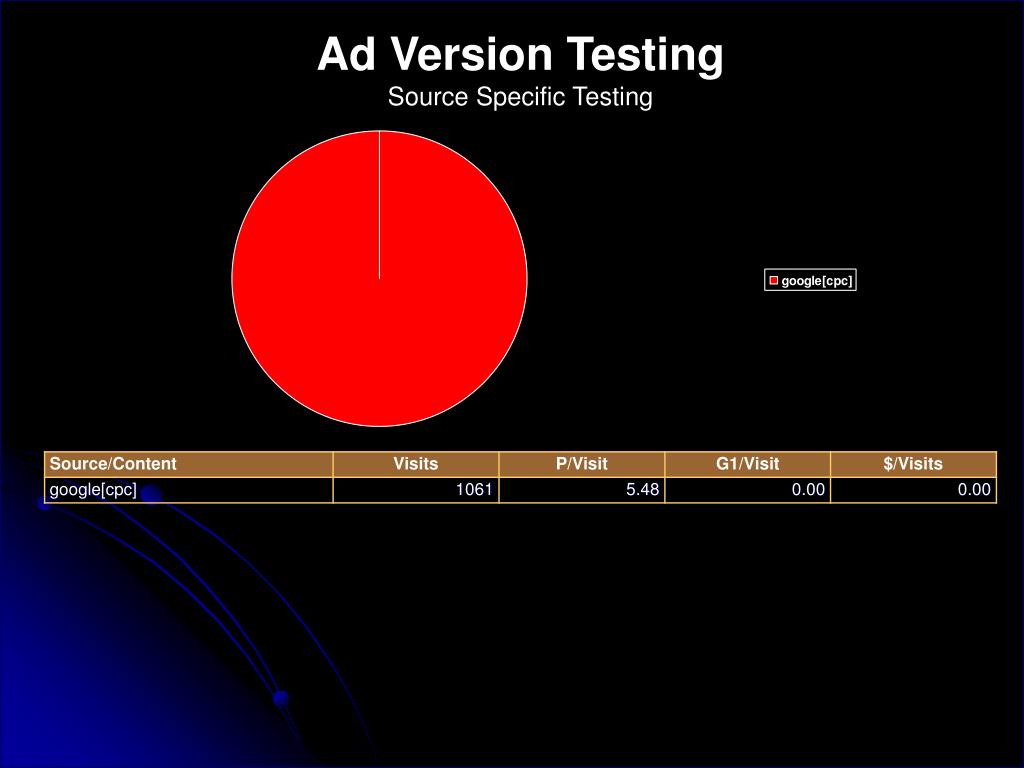Select the 'Source Specific Testing' subtitle
Viewport: 1024px width, 768px height.
coord(520,97)
